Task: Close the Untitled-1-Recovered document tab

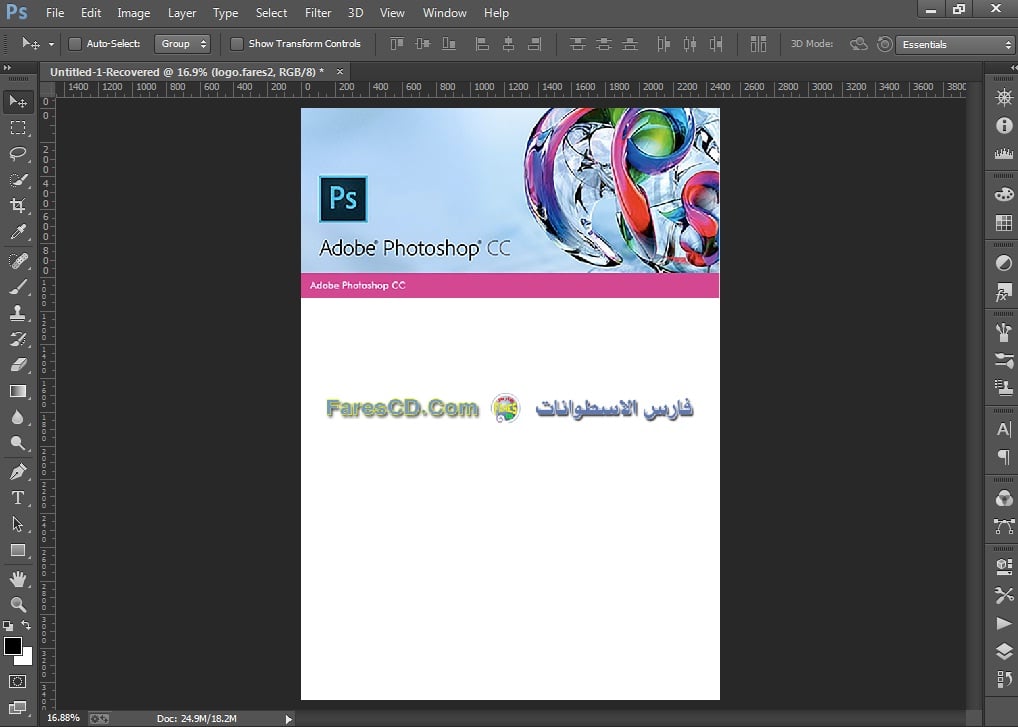Action: 340,71
